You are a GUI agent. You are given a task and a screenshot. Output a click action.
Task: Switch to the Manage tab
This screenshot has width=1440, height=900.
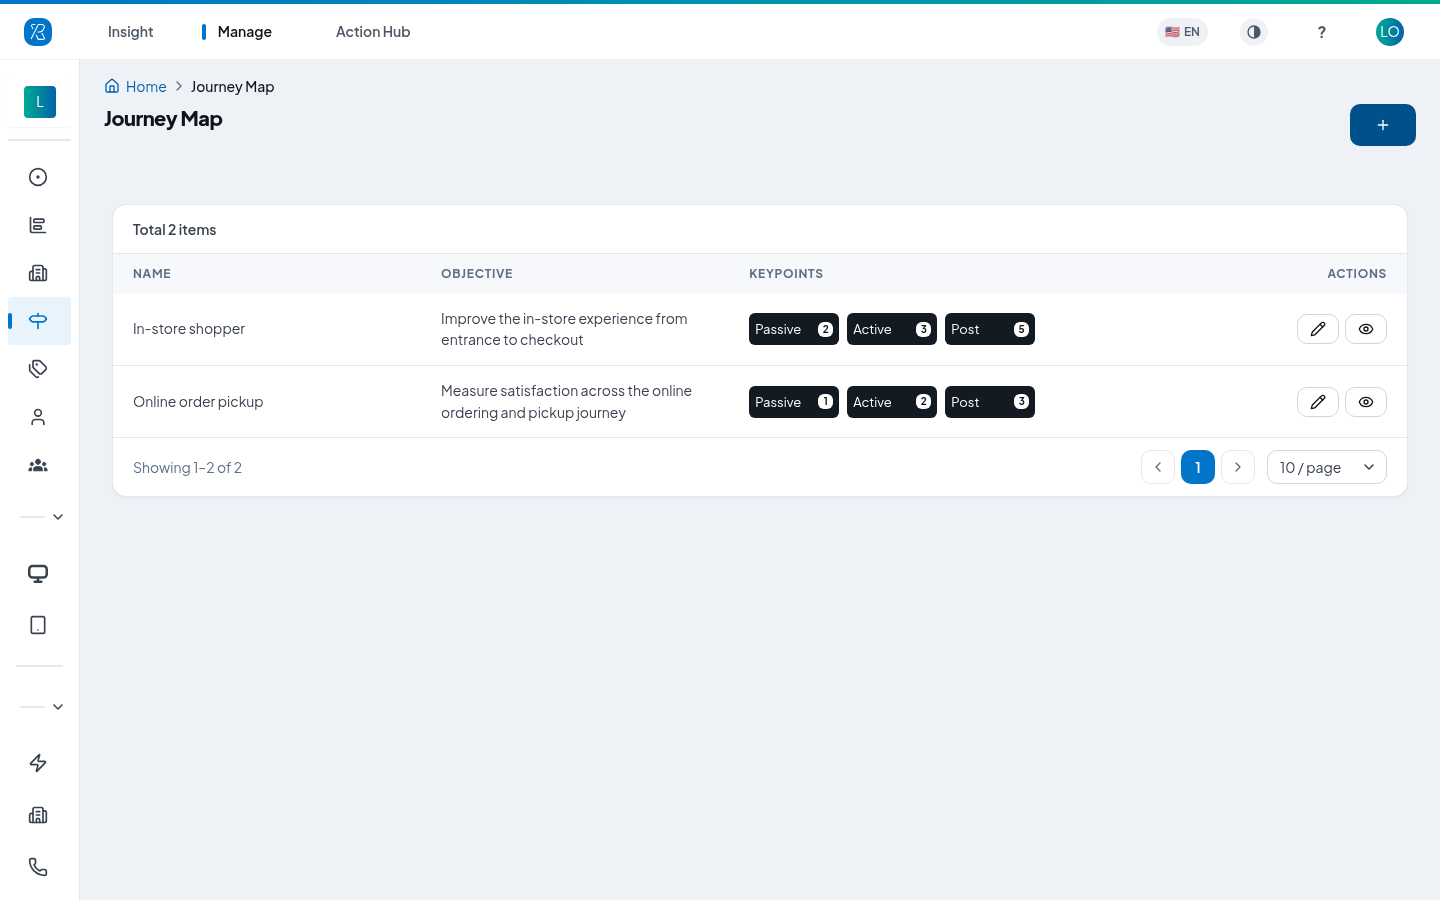[244, 32]
